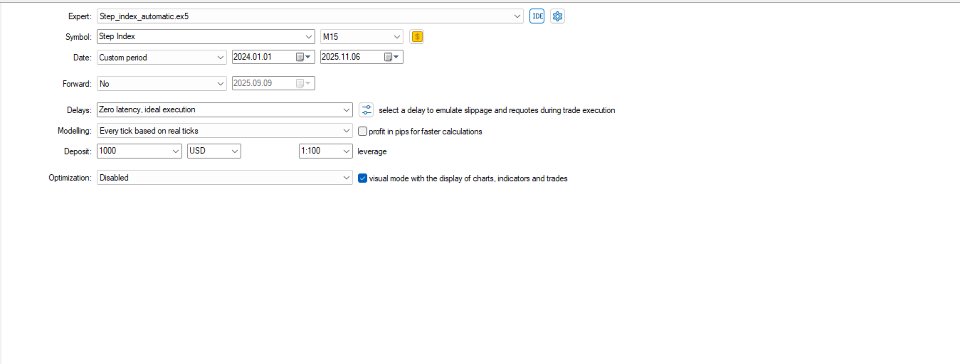
Task: Disable visual mode with display of charts
Action: tap(362, 178)
